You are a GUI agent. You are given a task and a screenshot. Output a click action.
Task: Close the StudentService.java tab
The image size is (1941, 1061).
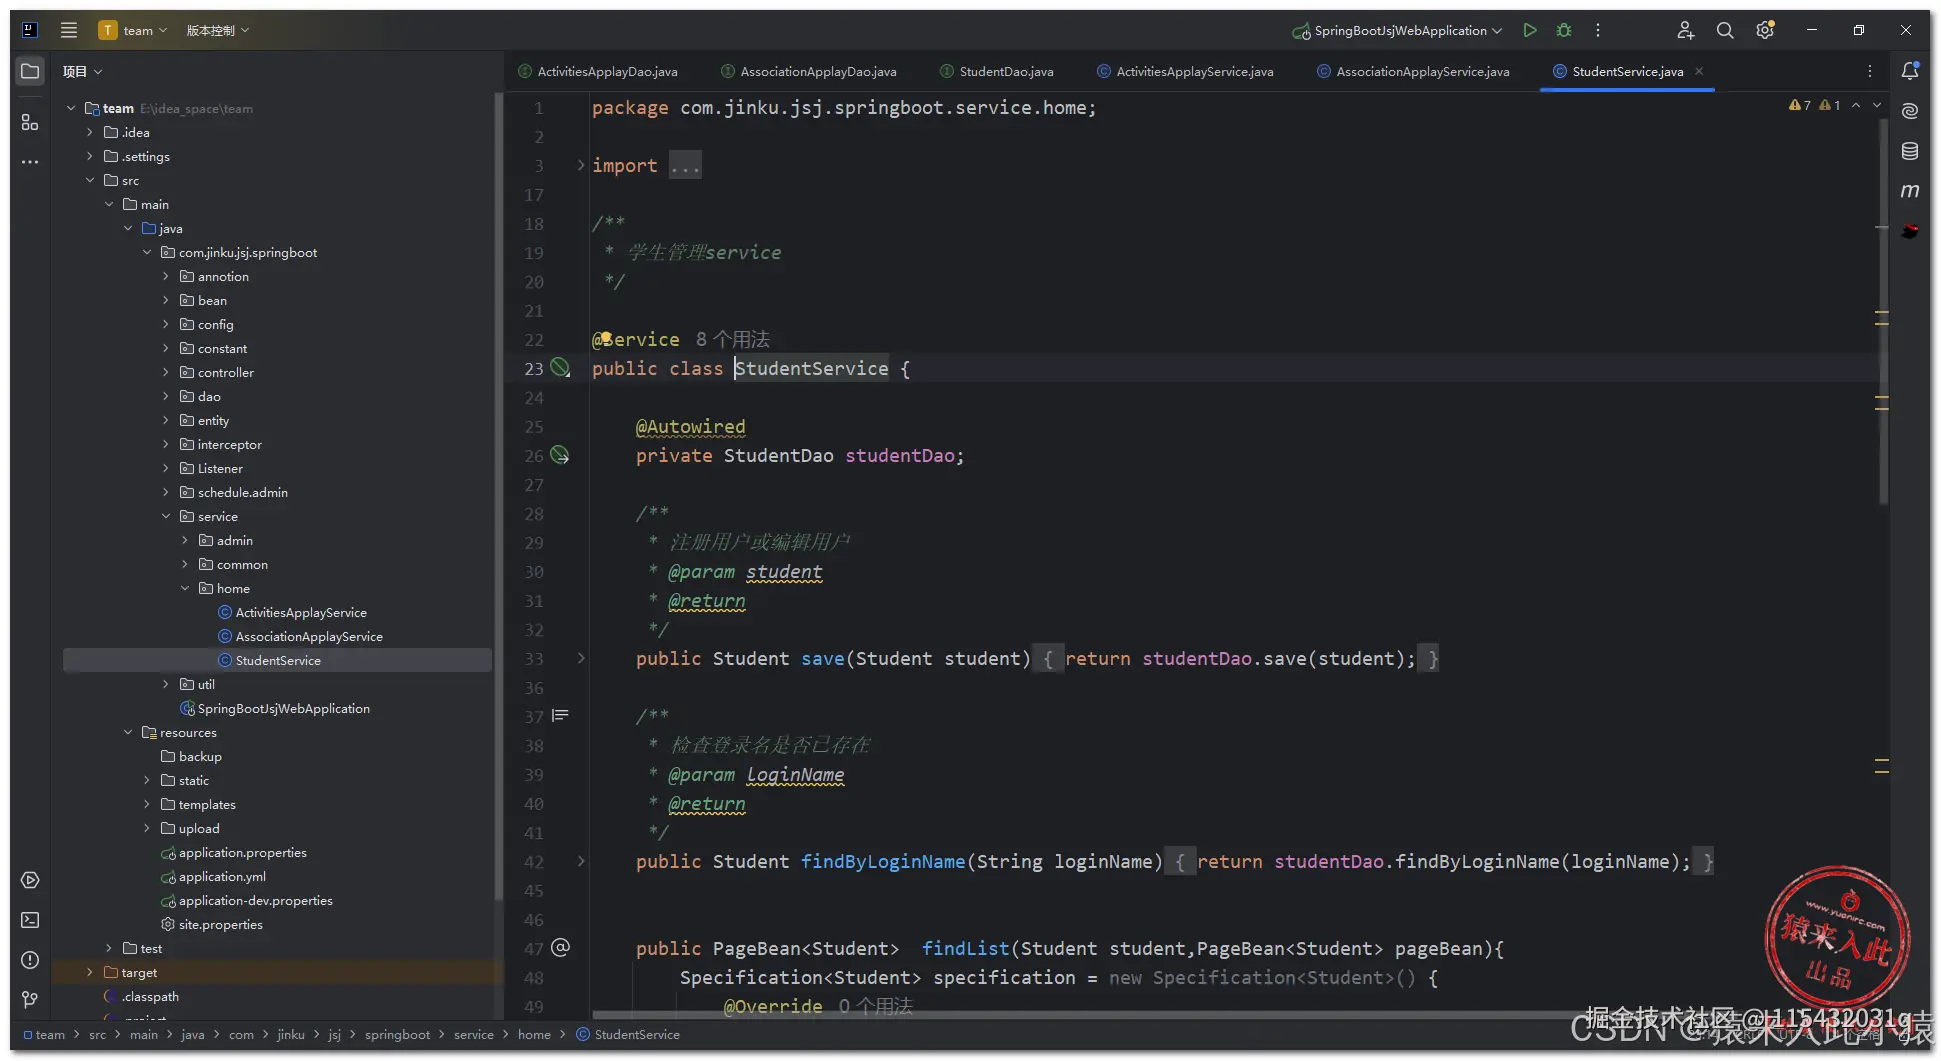click(x=1699, y=71)
